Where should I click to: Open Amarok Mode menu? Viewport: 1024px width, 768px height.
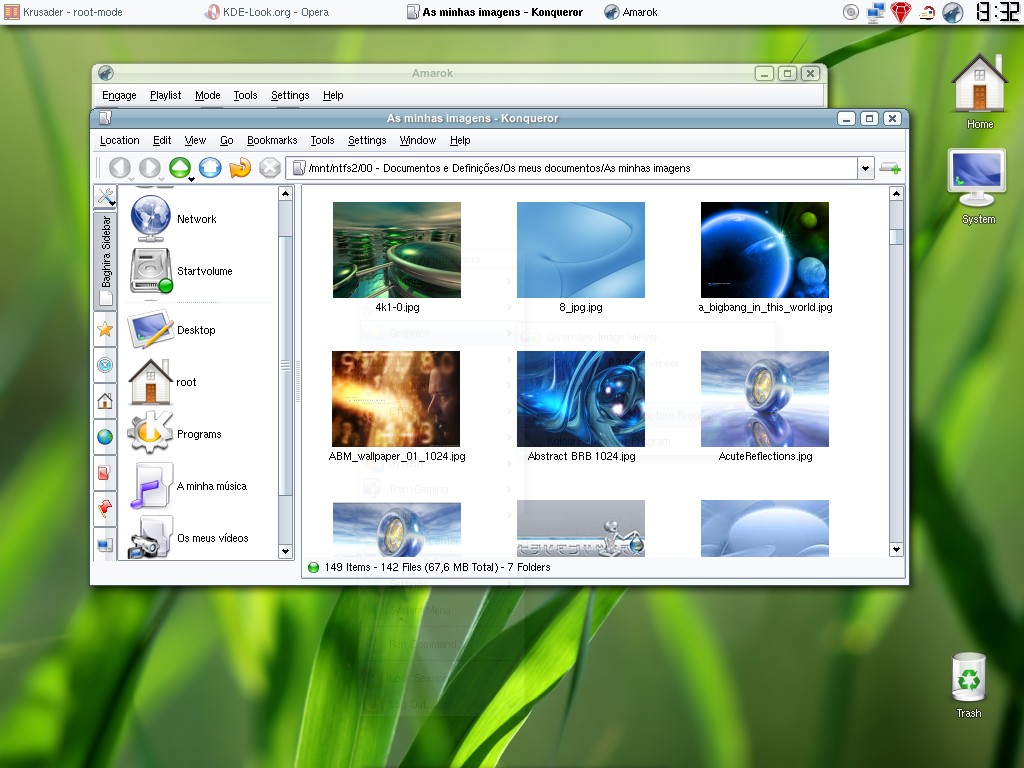208,95
